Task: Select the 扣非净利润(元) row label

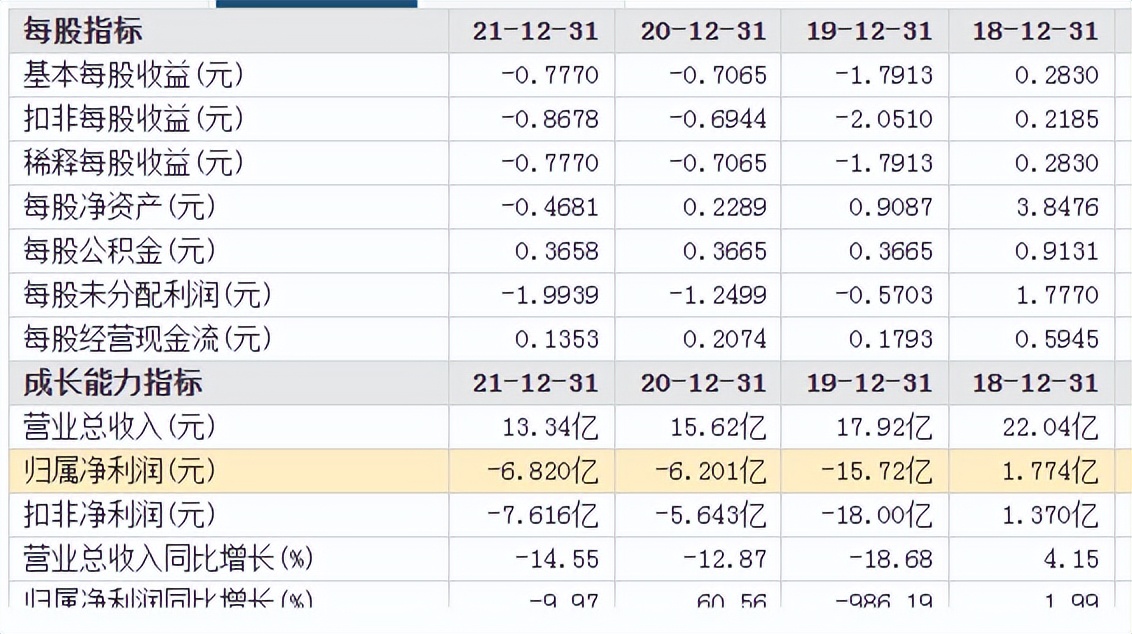Action: click(x=119, y=515)
